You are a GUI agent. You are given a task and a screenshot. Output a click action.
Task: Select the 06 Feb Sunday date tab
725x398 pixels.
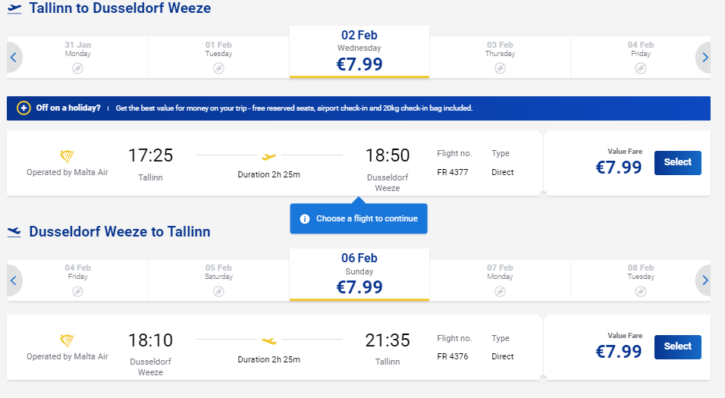359,275
